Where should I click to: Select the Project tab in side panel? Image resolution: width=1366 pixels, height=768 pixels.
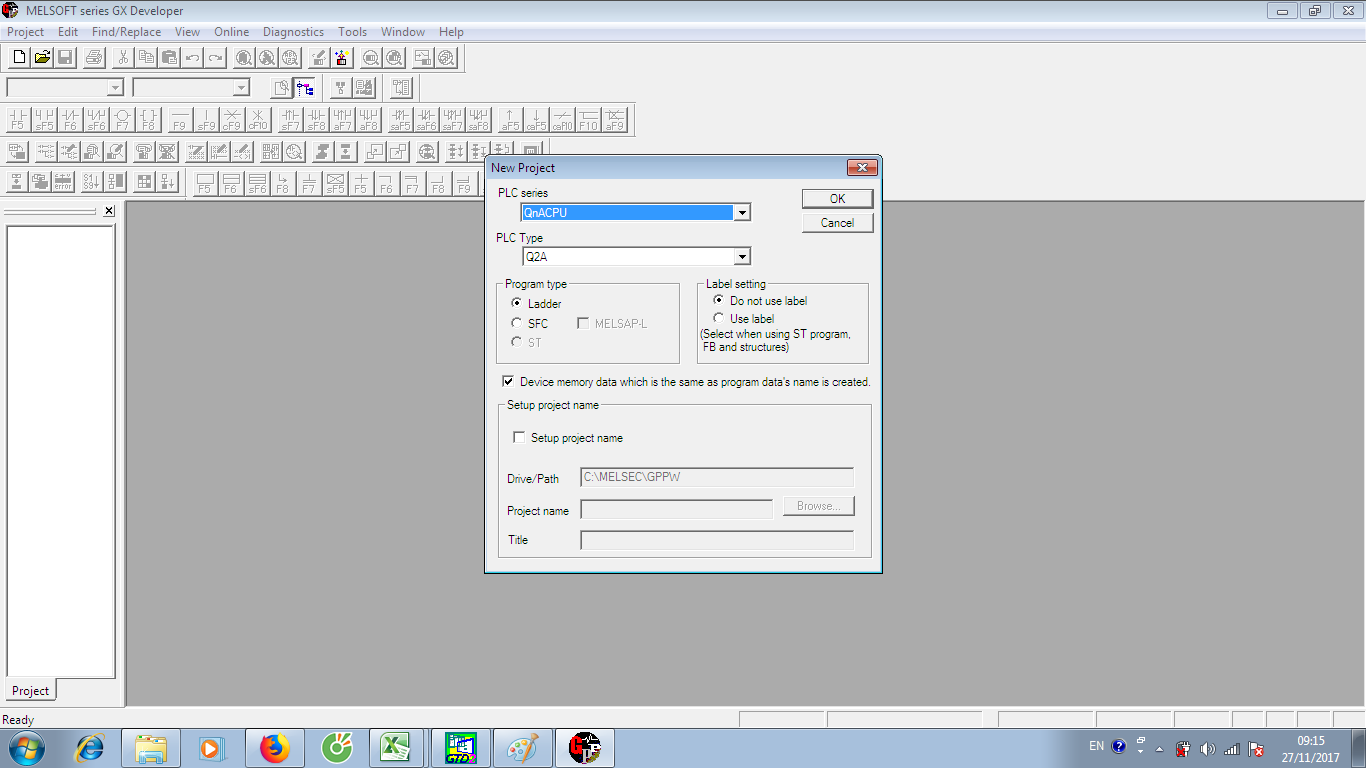click(x=30, y=691)
